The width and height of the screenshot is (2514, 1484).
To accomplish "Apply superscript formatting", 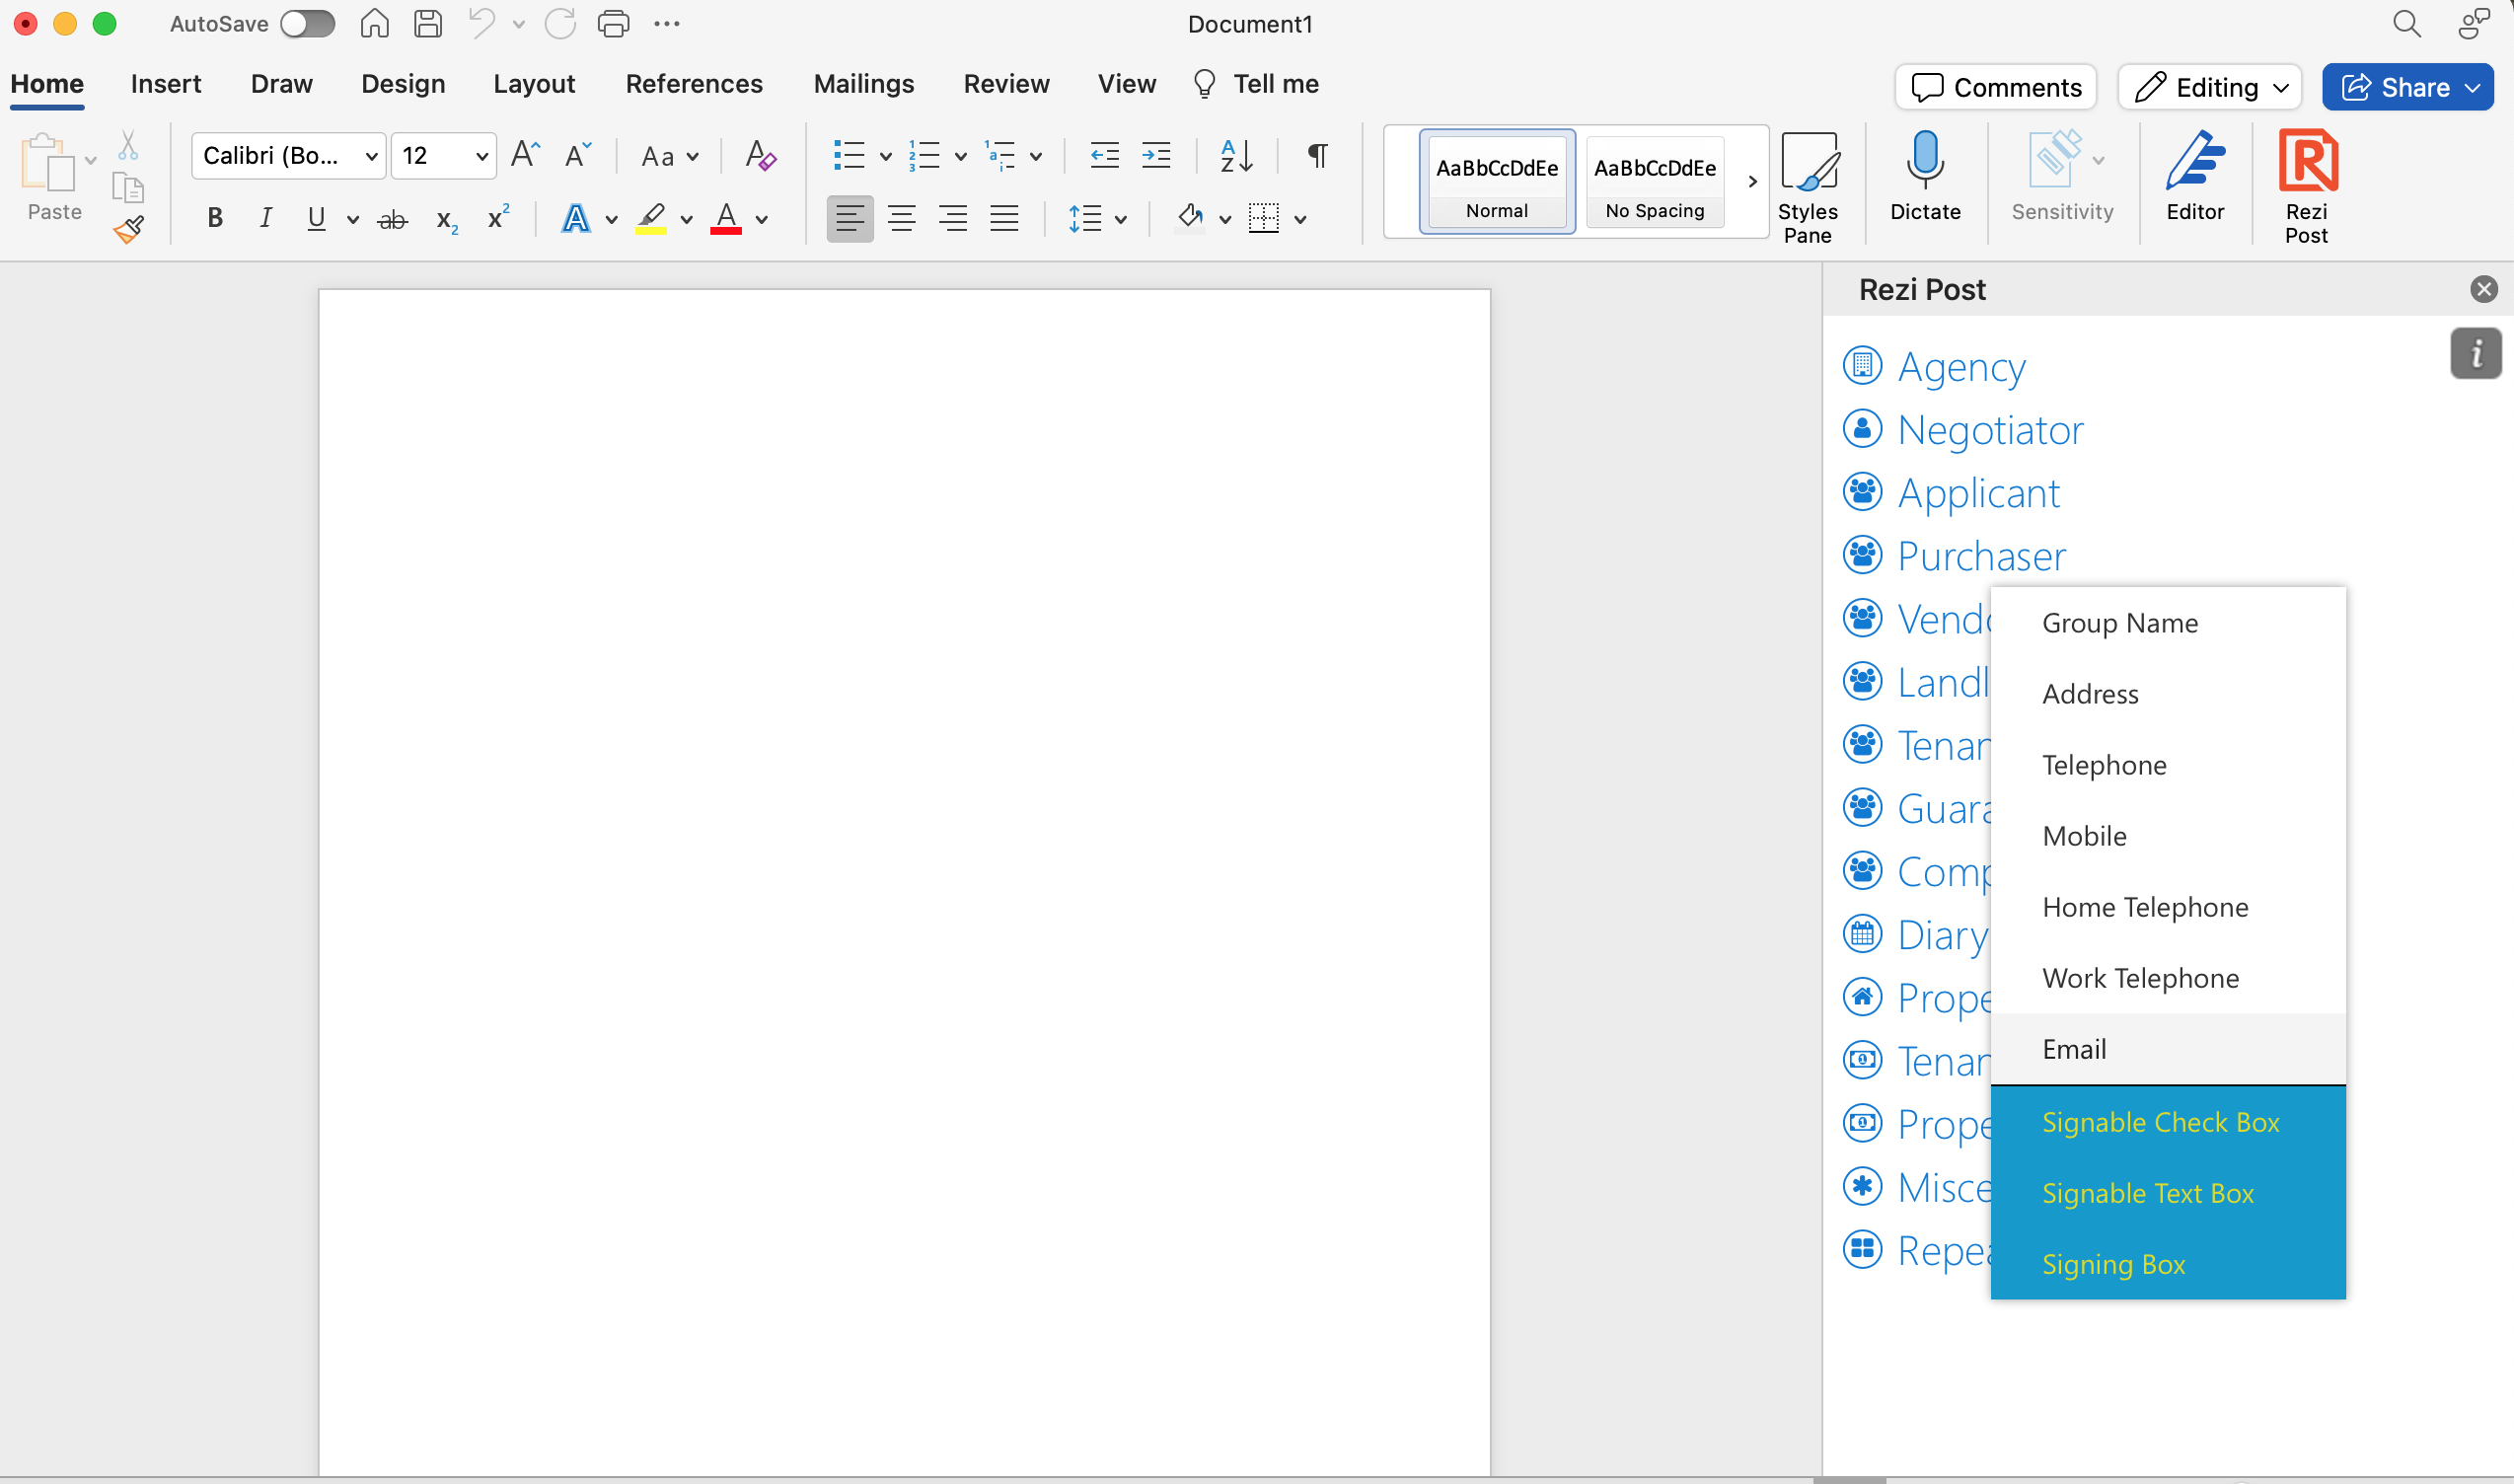I will point(498,217).
